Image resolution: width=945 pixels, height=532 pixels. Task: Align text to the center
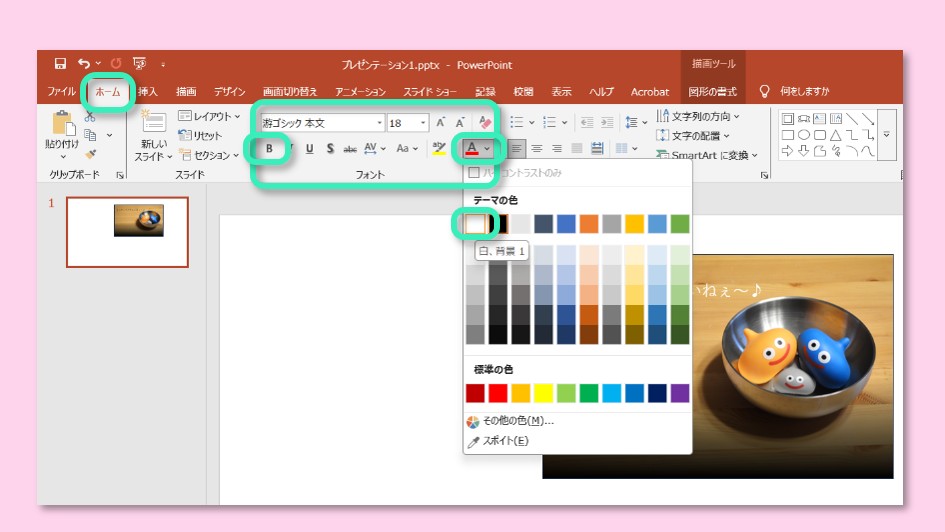coord(536,148)
